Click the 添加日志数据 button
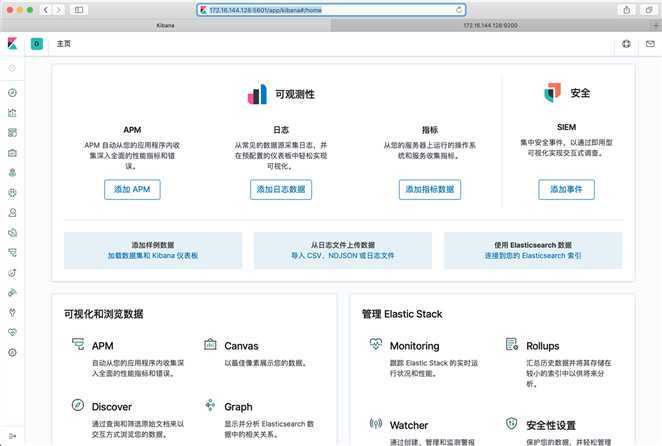 [281, 190]
